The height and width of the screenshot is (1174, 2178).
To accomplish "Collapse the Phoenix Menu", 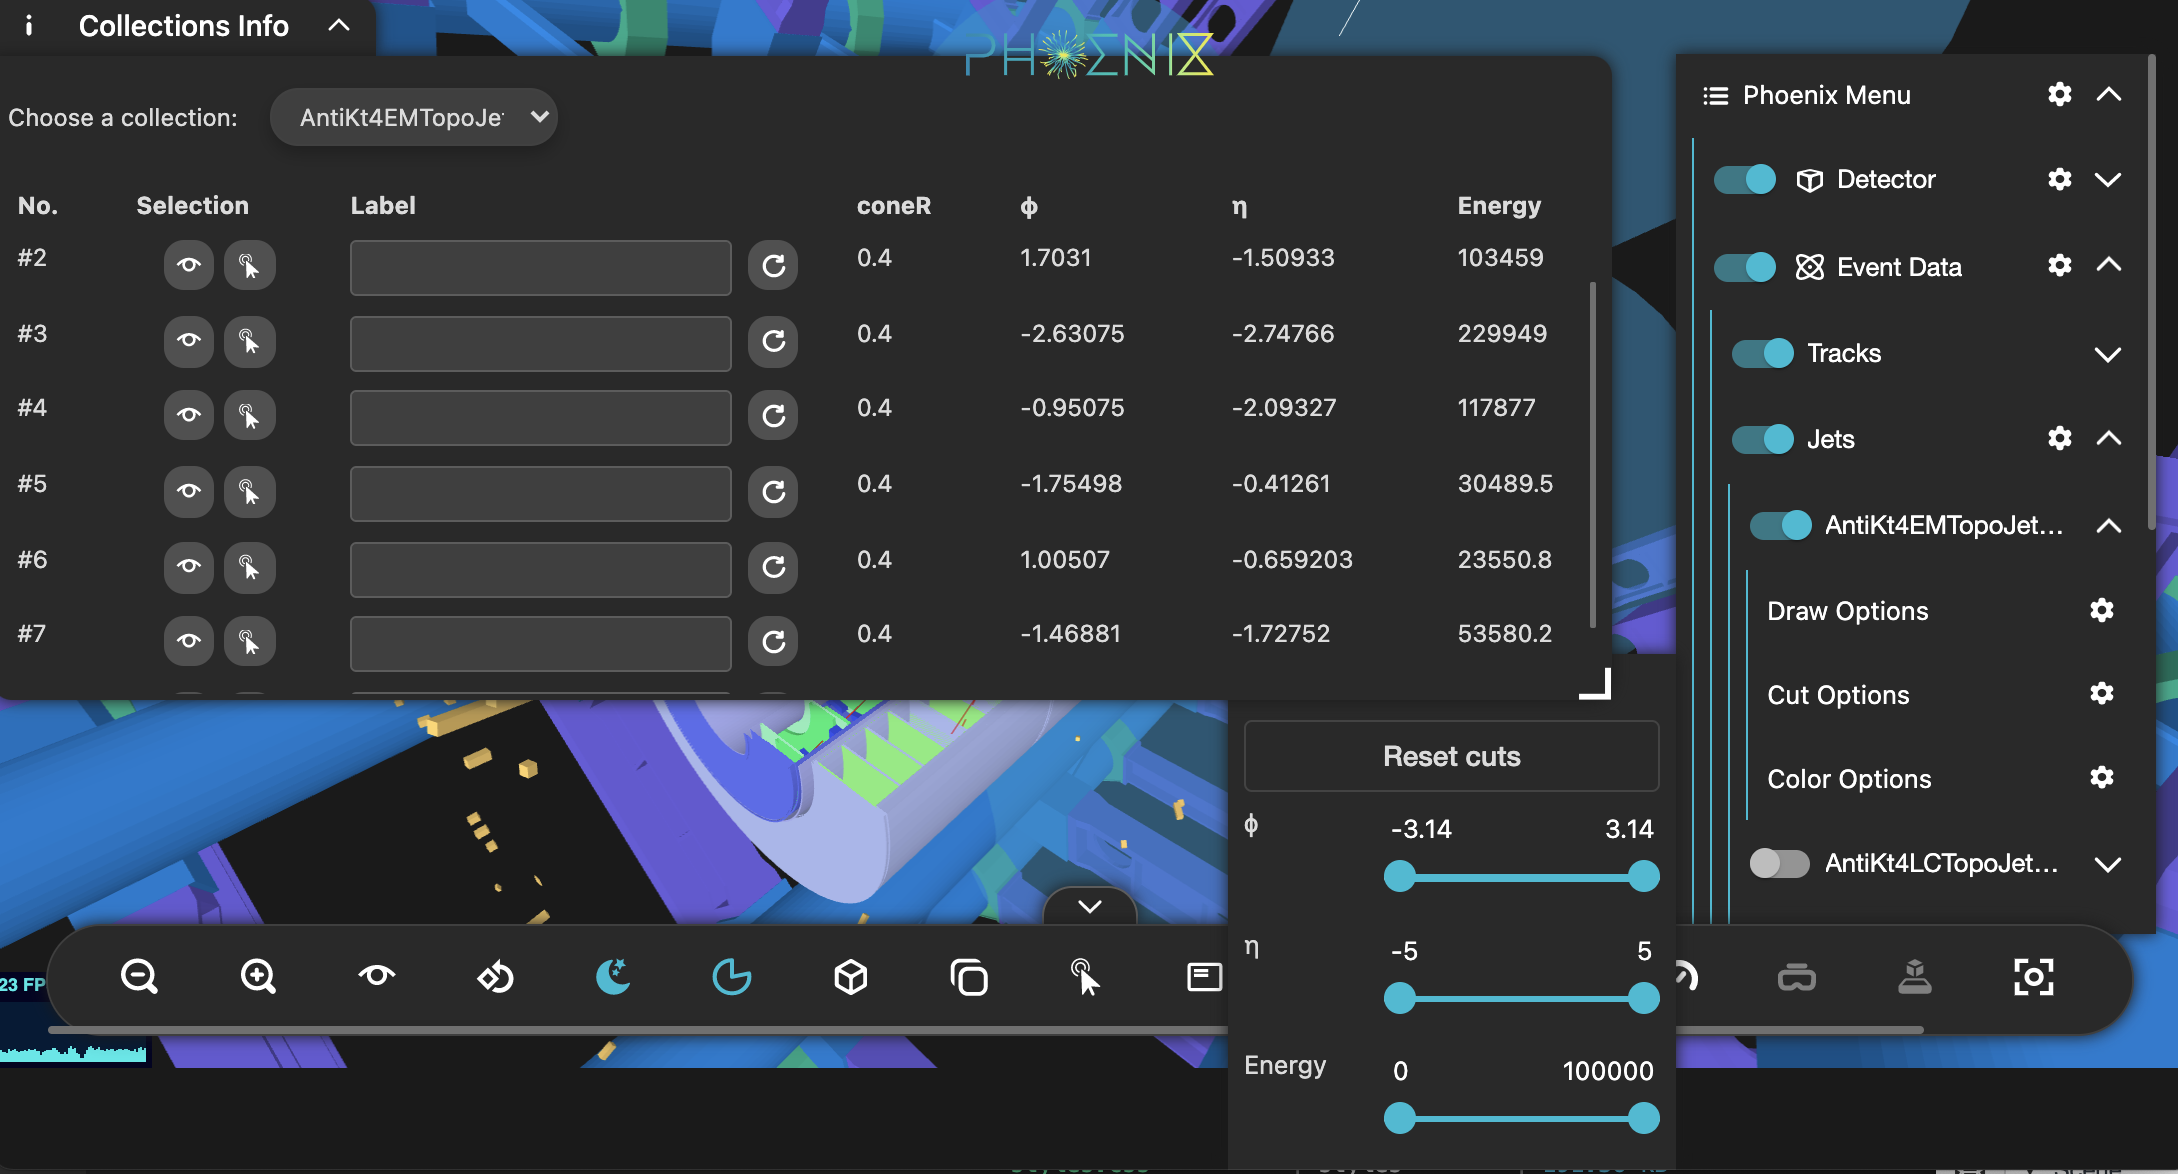I will click(x=2110, y=95).
